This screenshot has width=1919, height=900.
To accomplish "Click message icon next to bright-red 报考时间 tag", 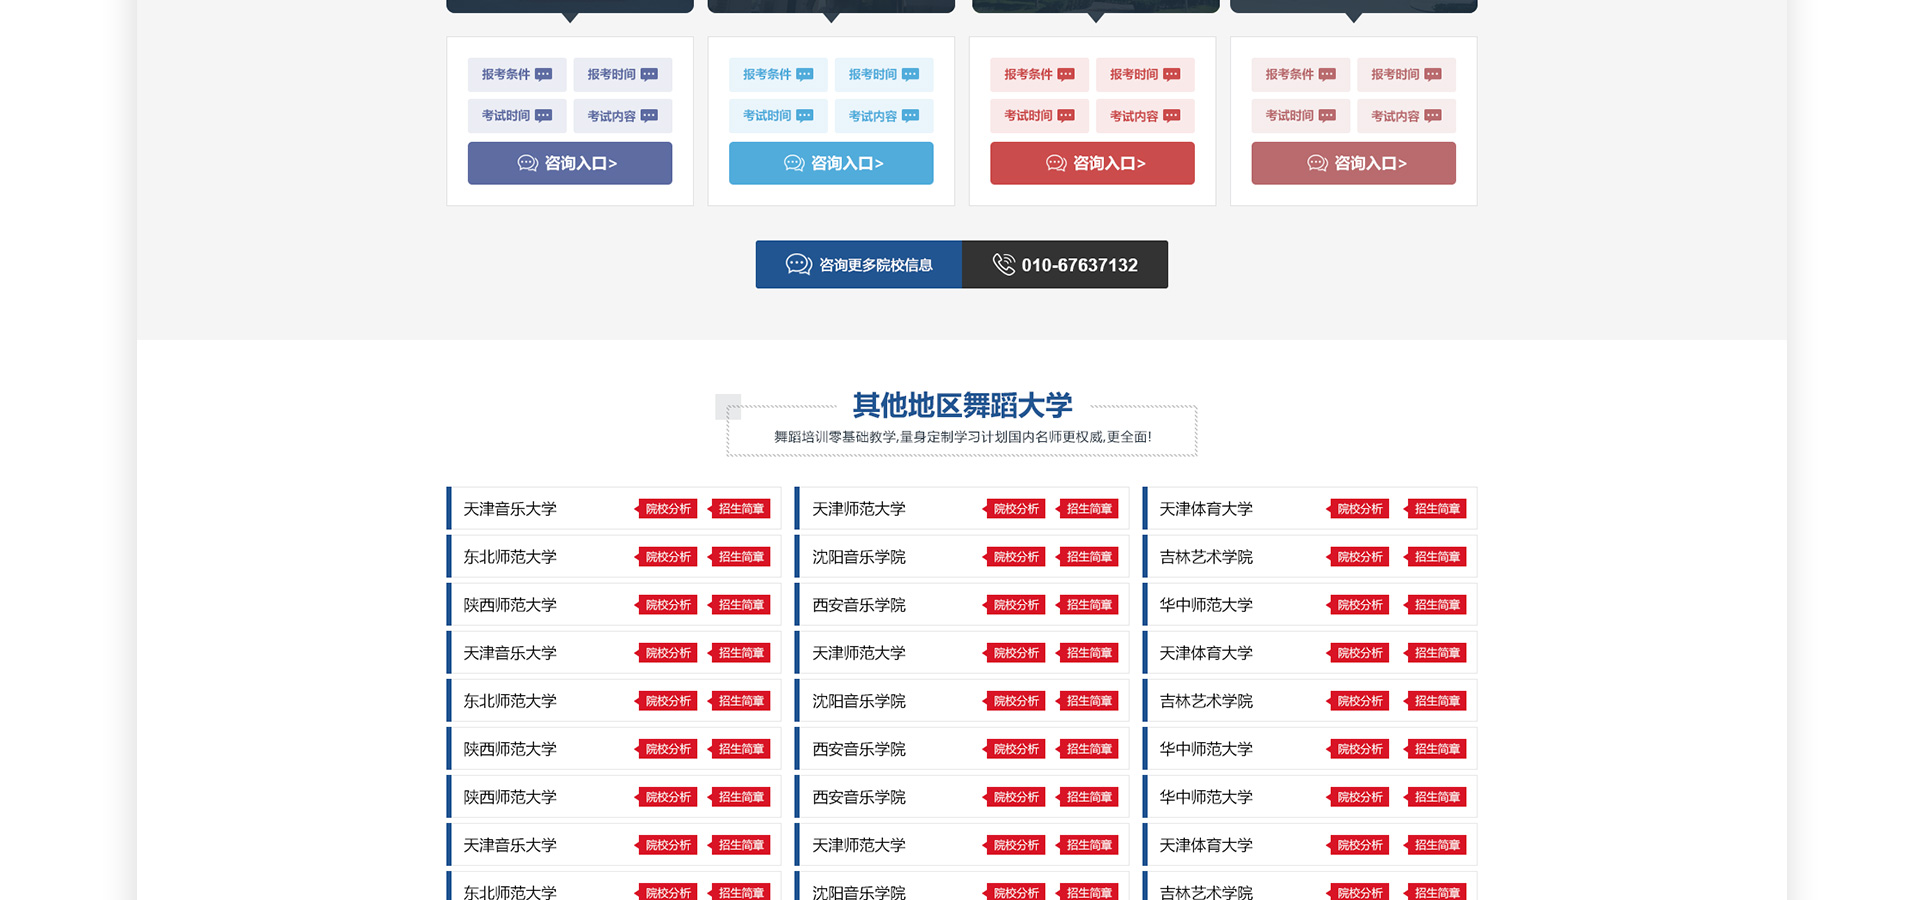I will (x=1172, y=75).
